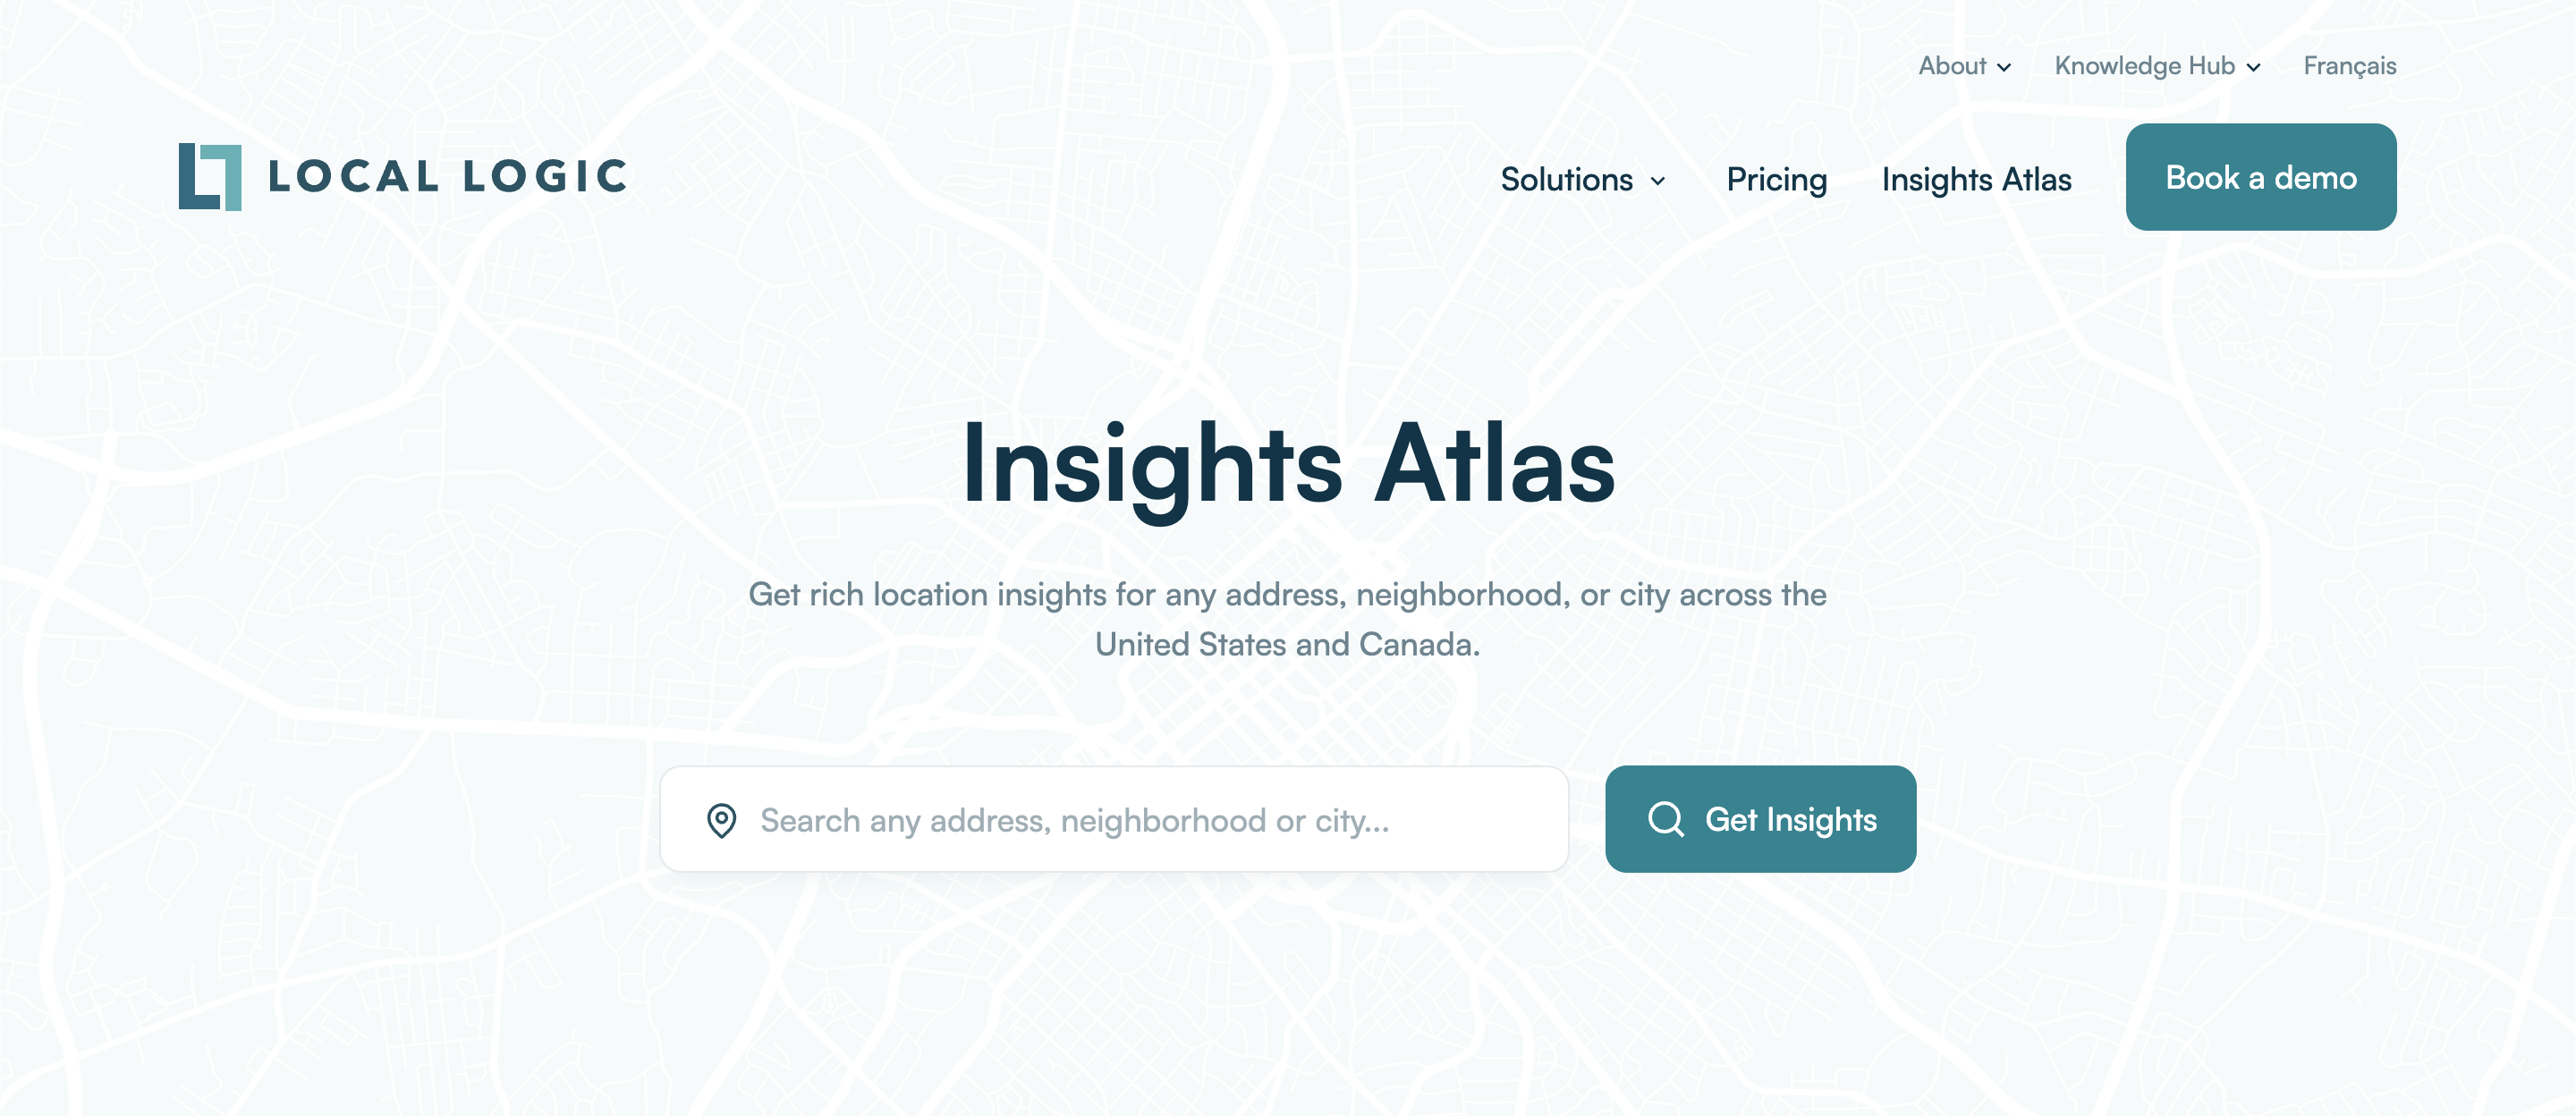
Task: Toggle the Solutions menu open
Action: click(x=1582, y=178)
